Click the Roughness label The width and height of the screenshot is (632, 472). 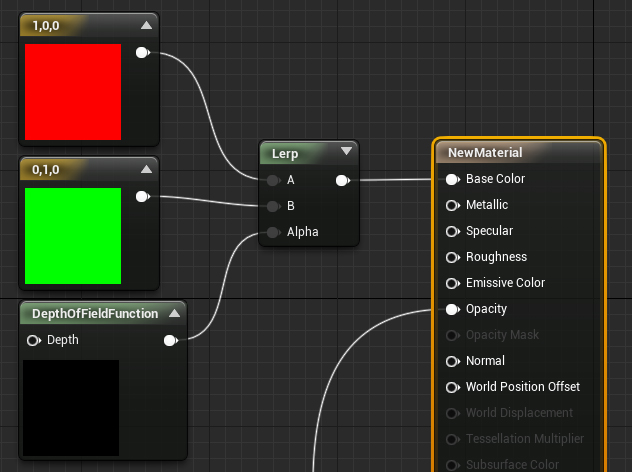(496, 257)
